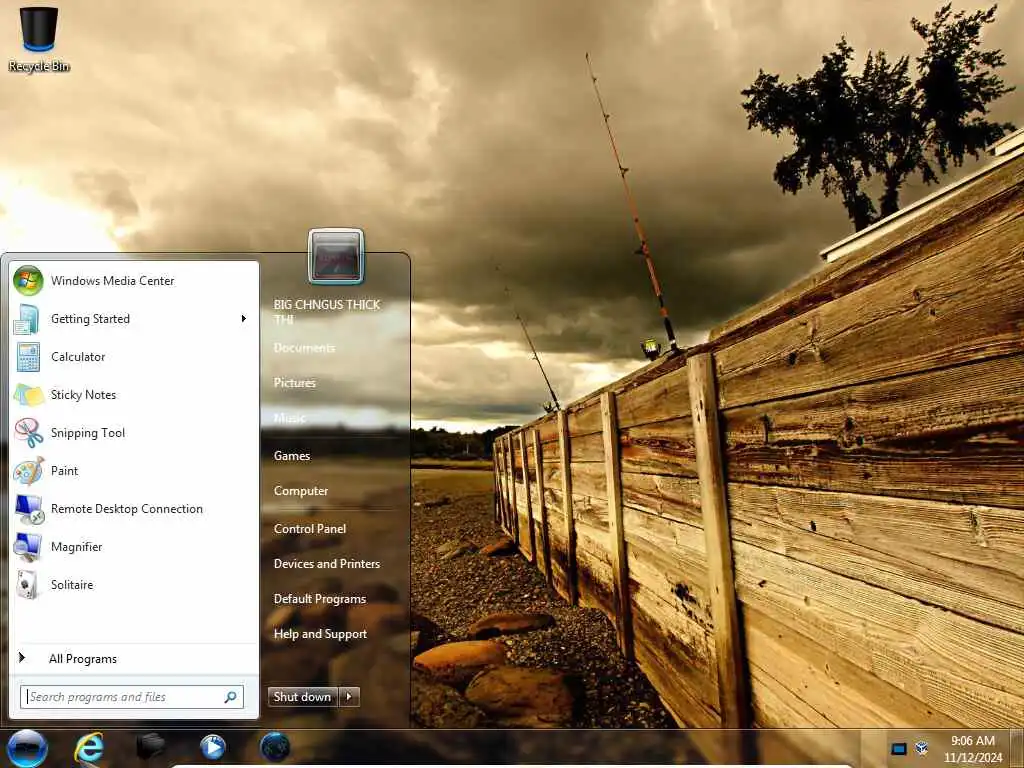Open the Sticky Notes icon
The width and height of the screenshot is (1024, 768).
tap(28, 394)
